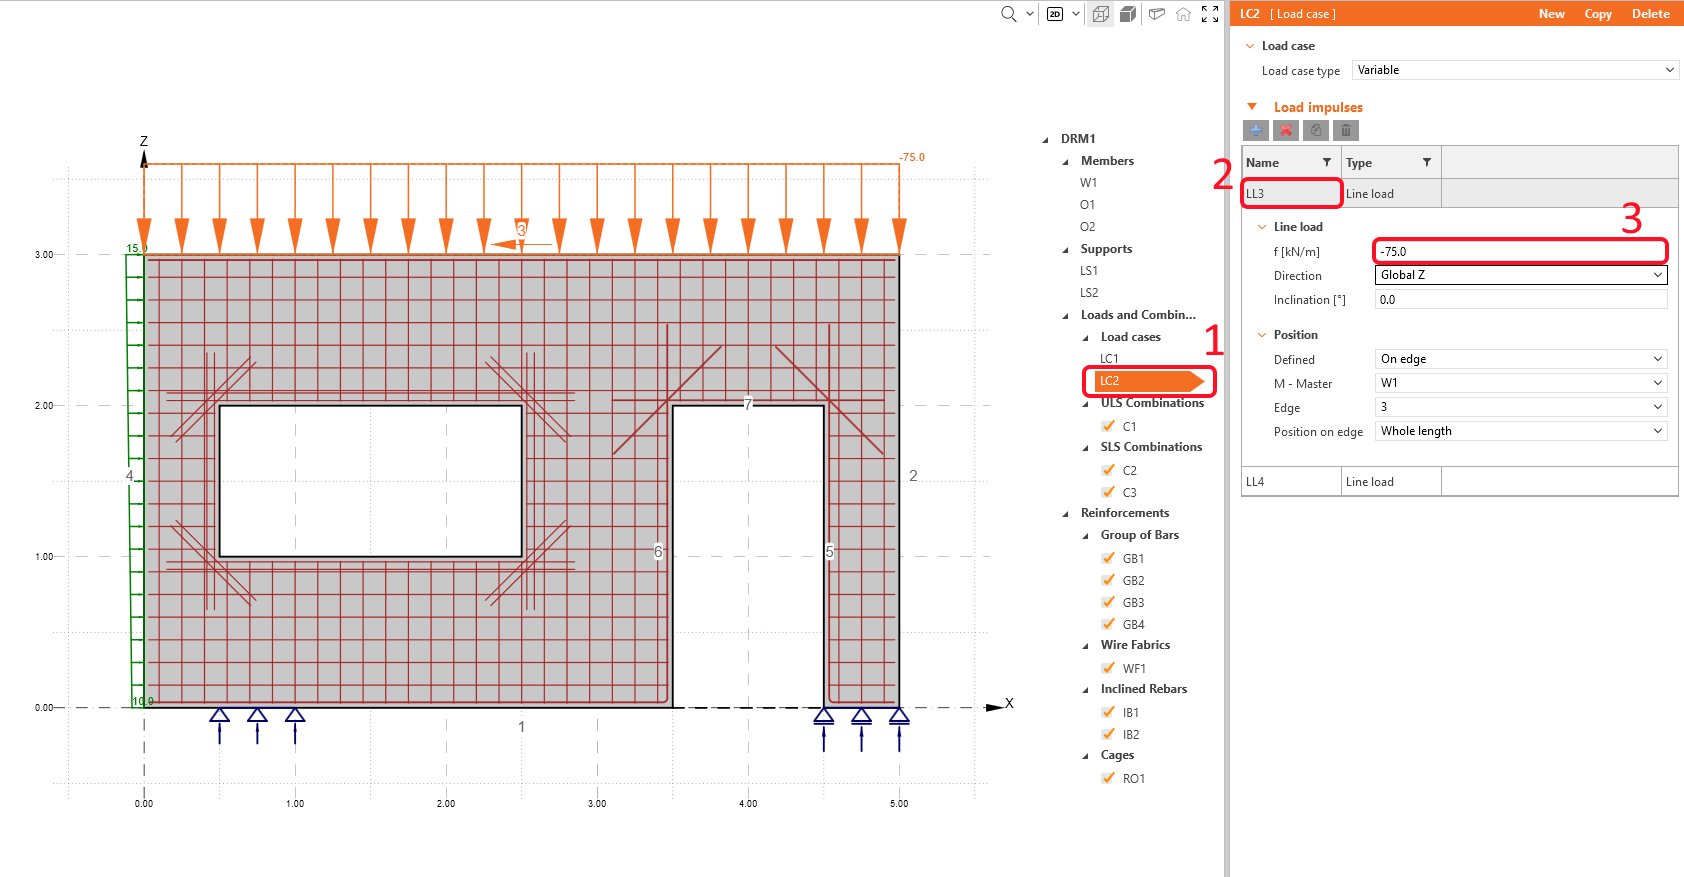Toggle the GB3 group of bars checkbox

tap(1108, 602)
